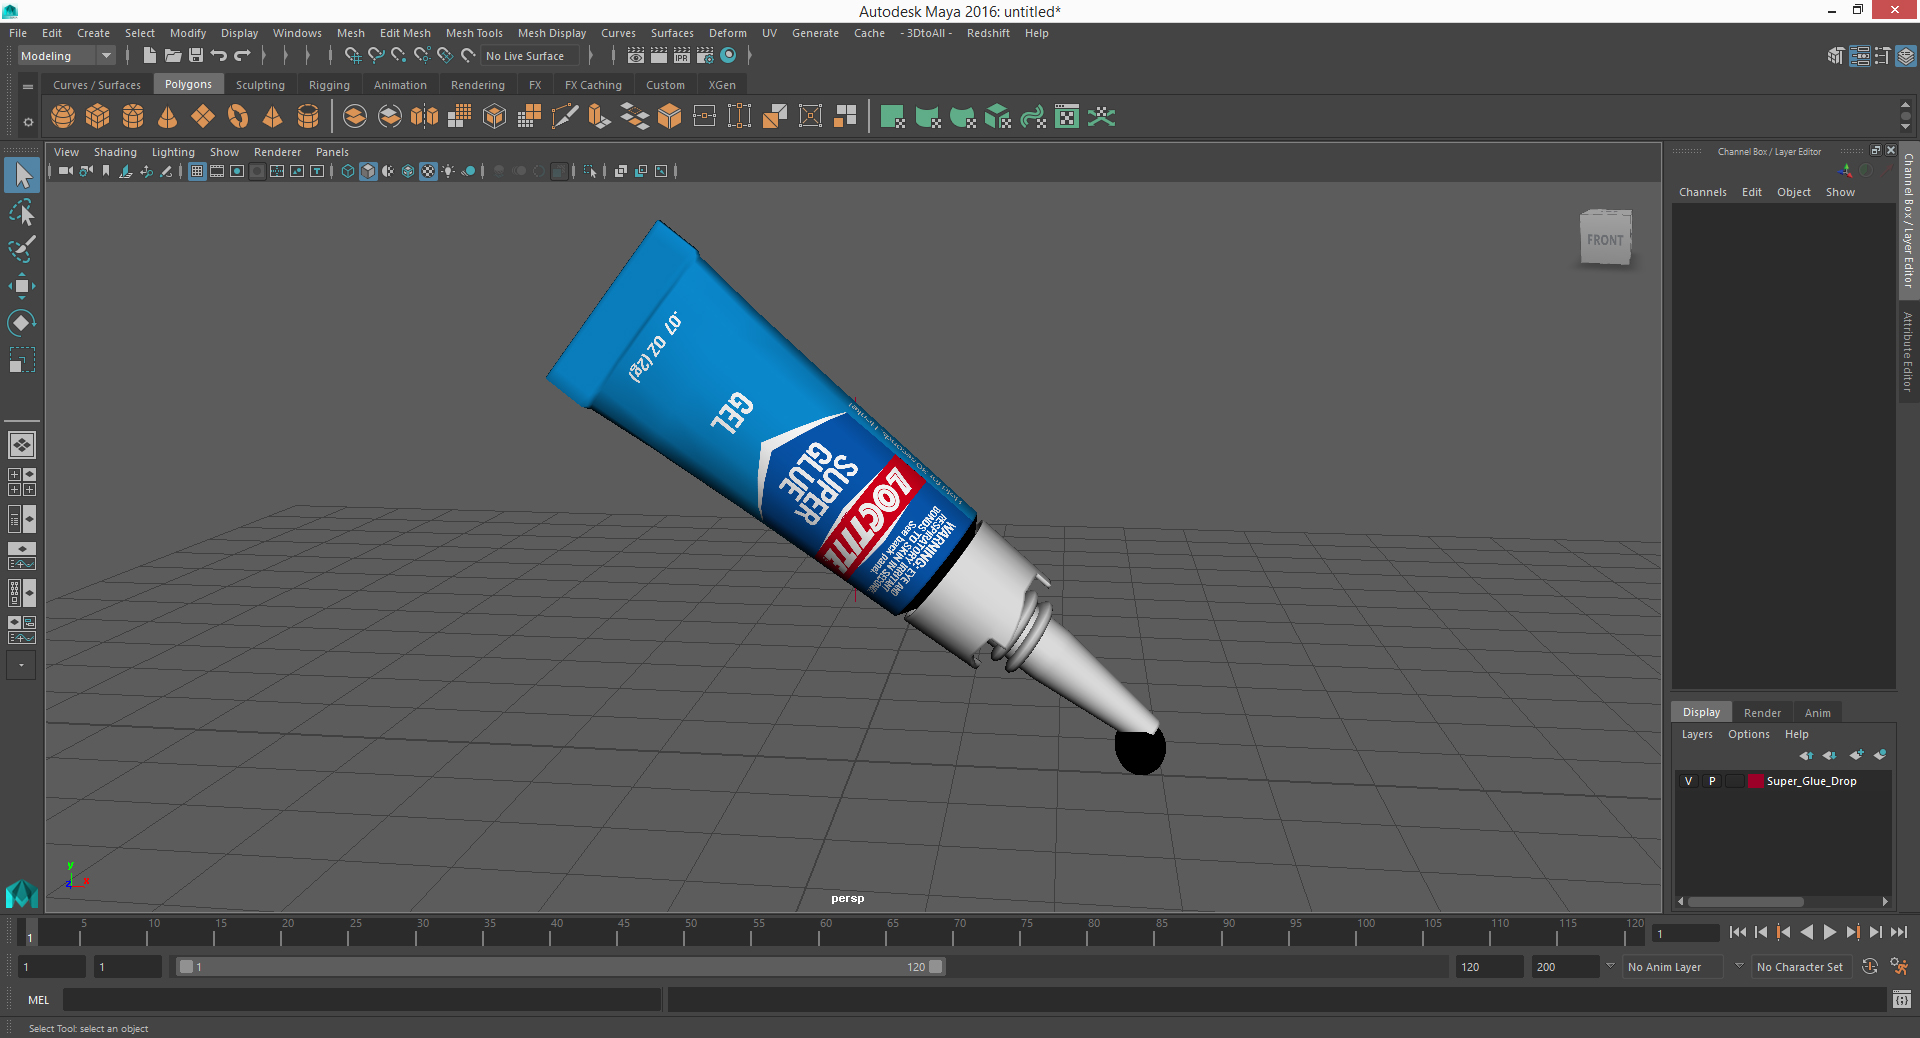Toggle the V visibility box of Super_Glue_Drop
Viewport: 1920px width, 1038px height.
click(x=1689, y=781)
